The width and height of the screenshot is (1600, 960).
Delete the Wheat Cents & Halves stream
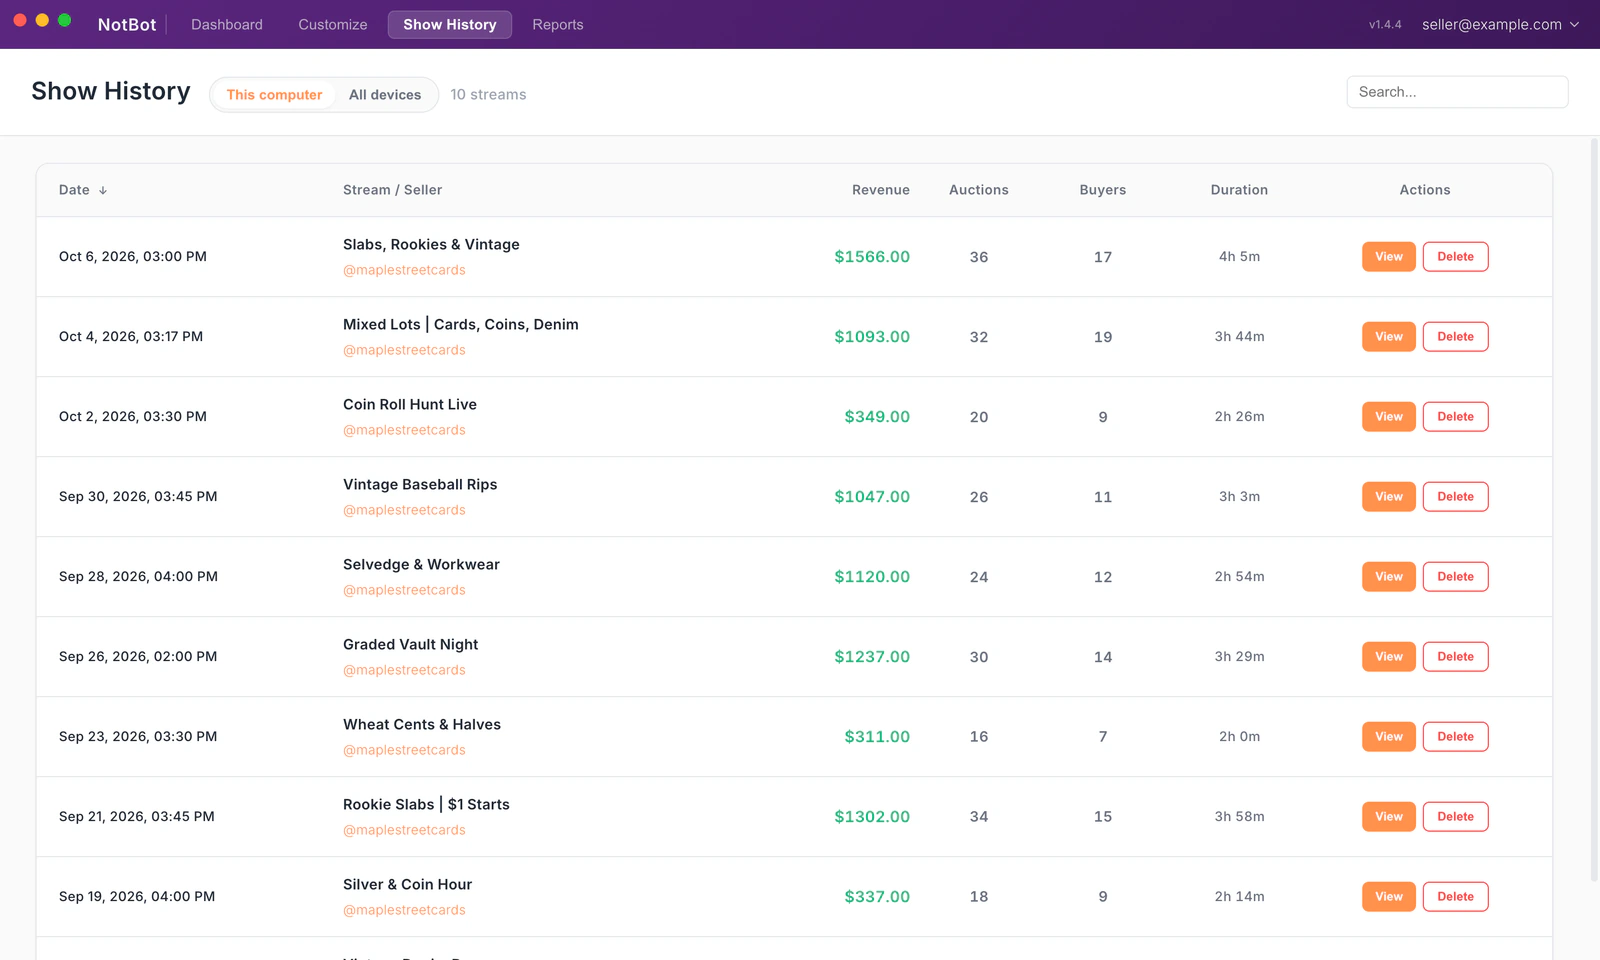tap(1455, 737)
